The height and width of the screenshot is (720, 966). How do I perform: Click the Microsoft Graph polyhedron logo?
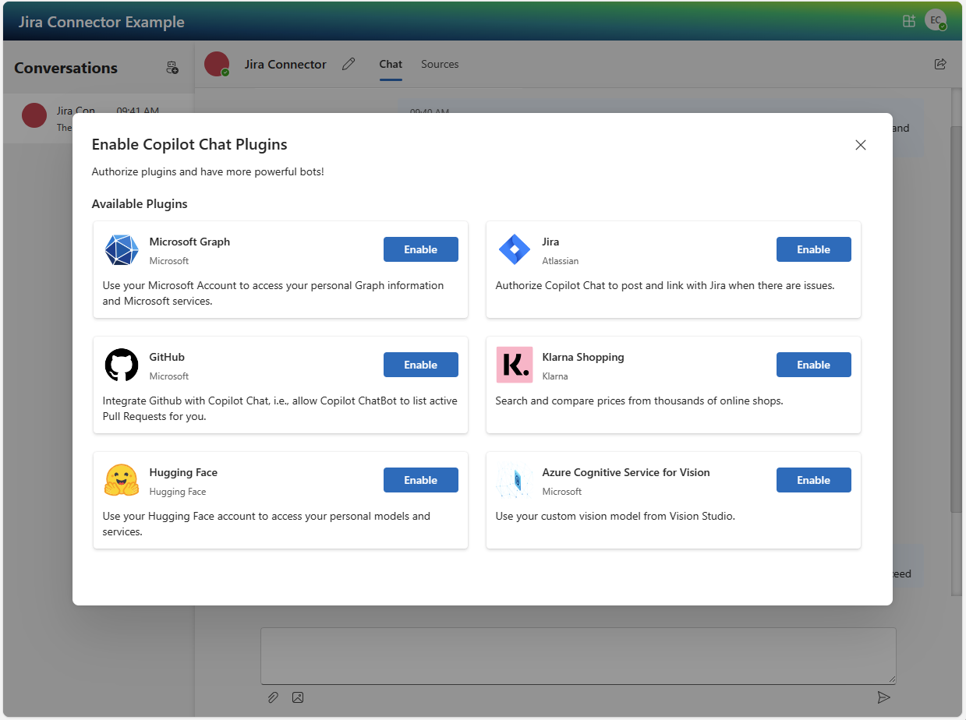click(x=121, y=250)
